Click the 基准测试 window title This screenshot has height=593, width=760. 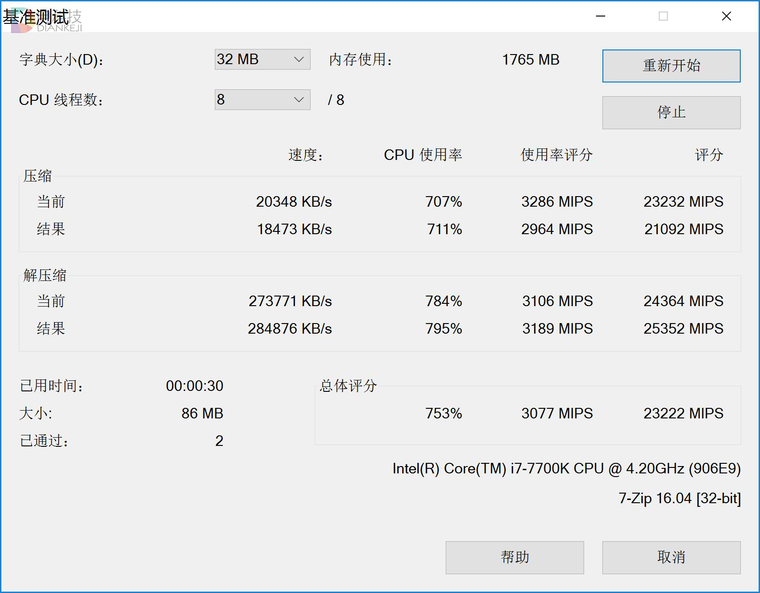click(x=36, y=17)
